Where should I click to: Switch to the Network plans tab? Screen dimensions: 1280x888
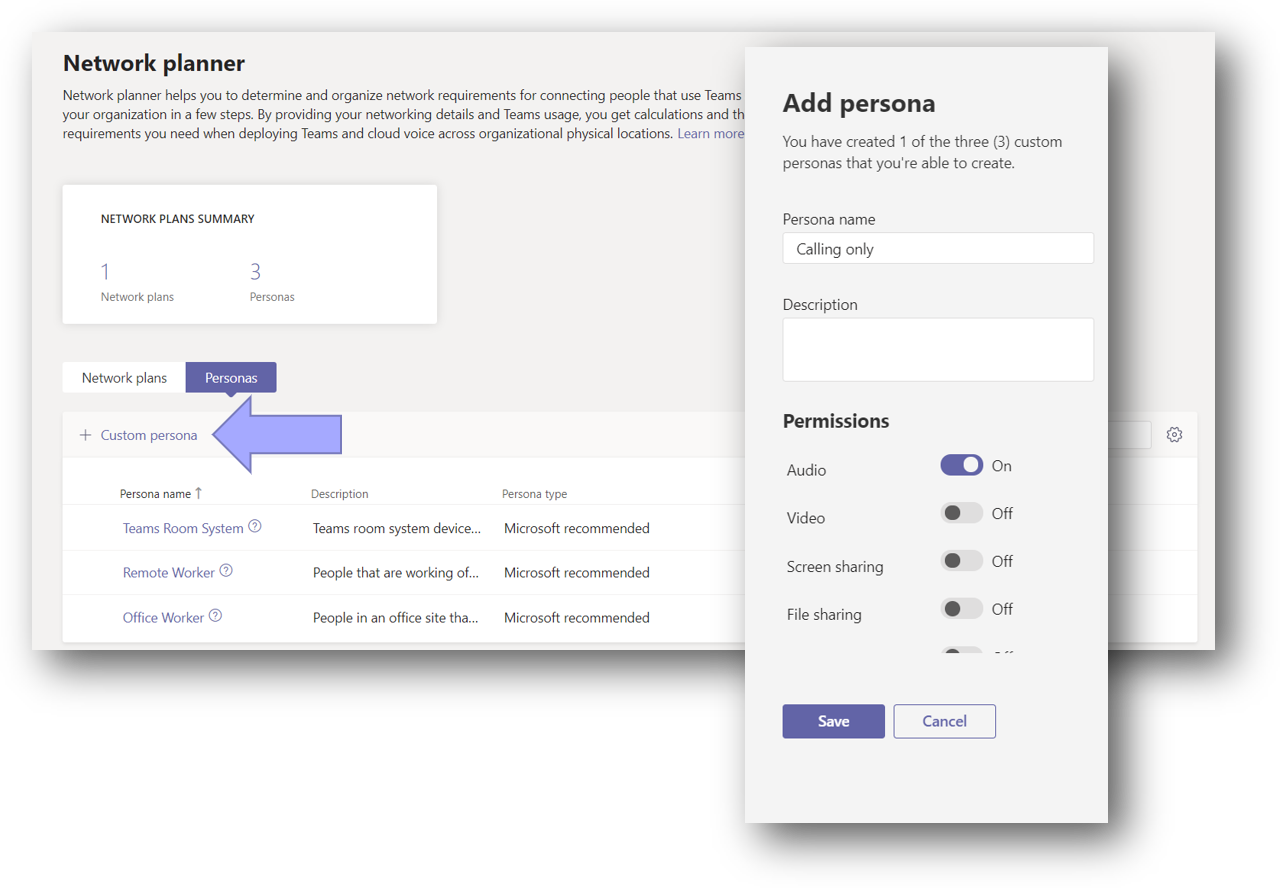[x=123, y=377]
